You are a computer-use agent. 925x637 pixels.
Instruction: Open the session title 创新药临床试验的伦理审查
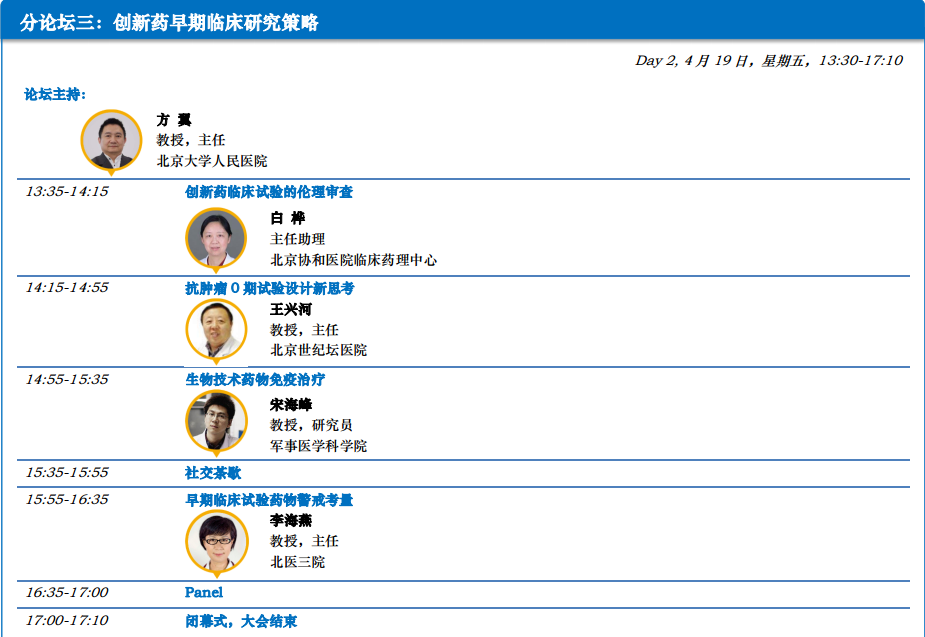[x=269, y=192]
